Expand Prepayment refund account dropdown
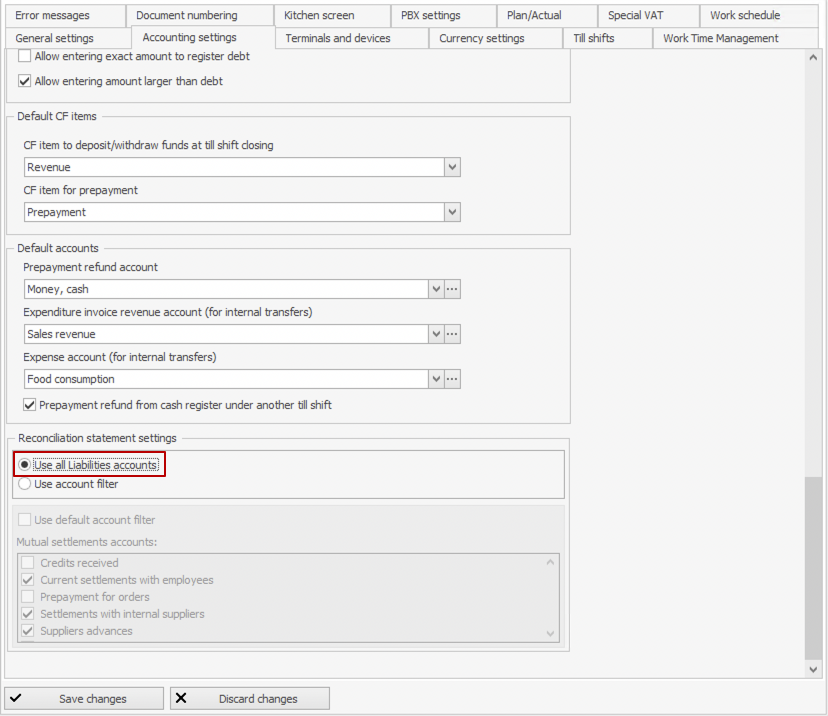Screen dimensions: 828x716 tap(436, 289)
